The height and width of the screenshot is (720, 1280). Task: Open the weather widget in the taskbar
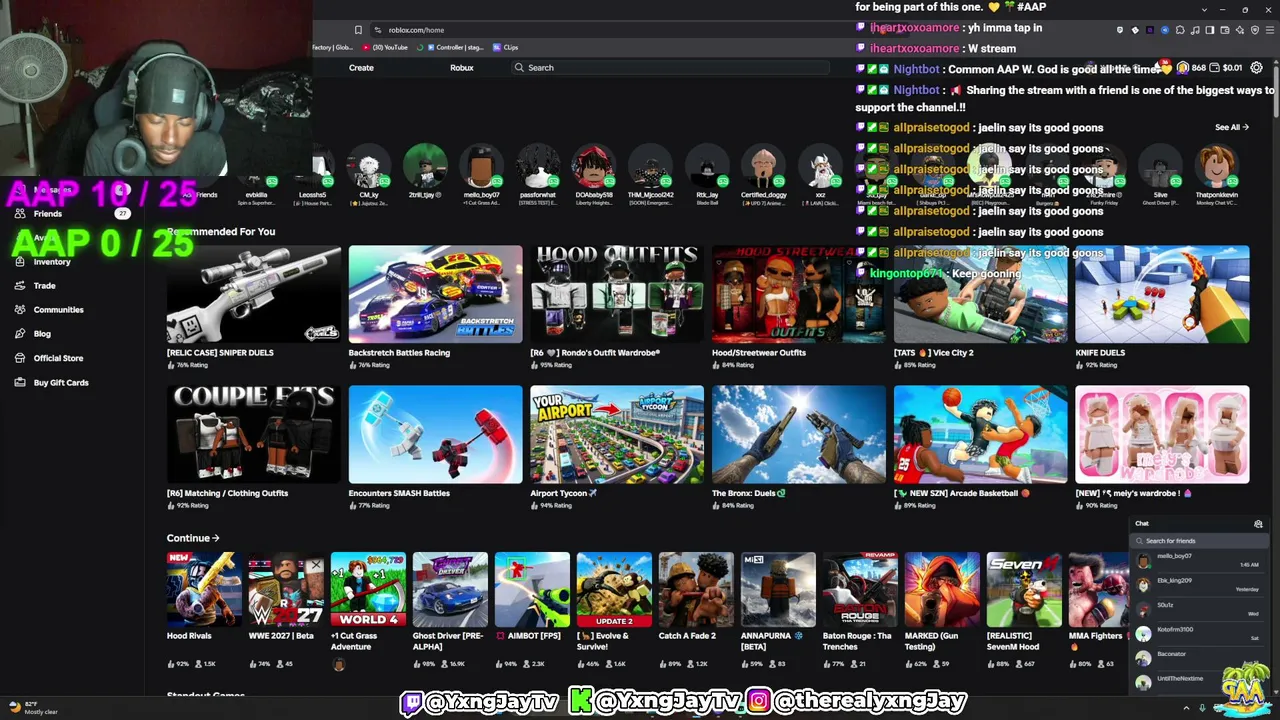[x=32, y=708]
